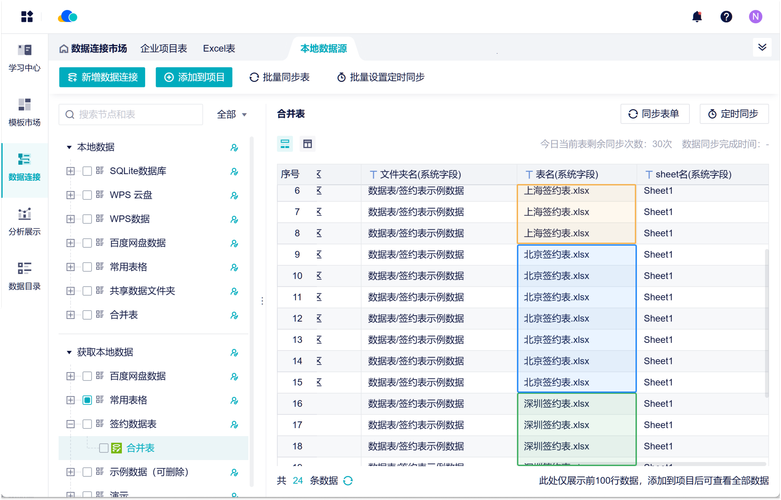Click 批量设置定时同步
Screen dimensions: 781x500
381,77
